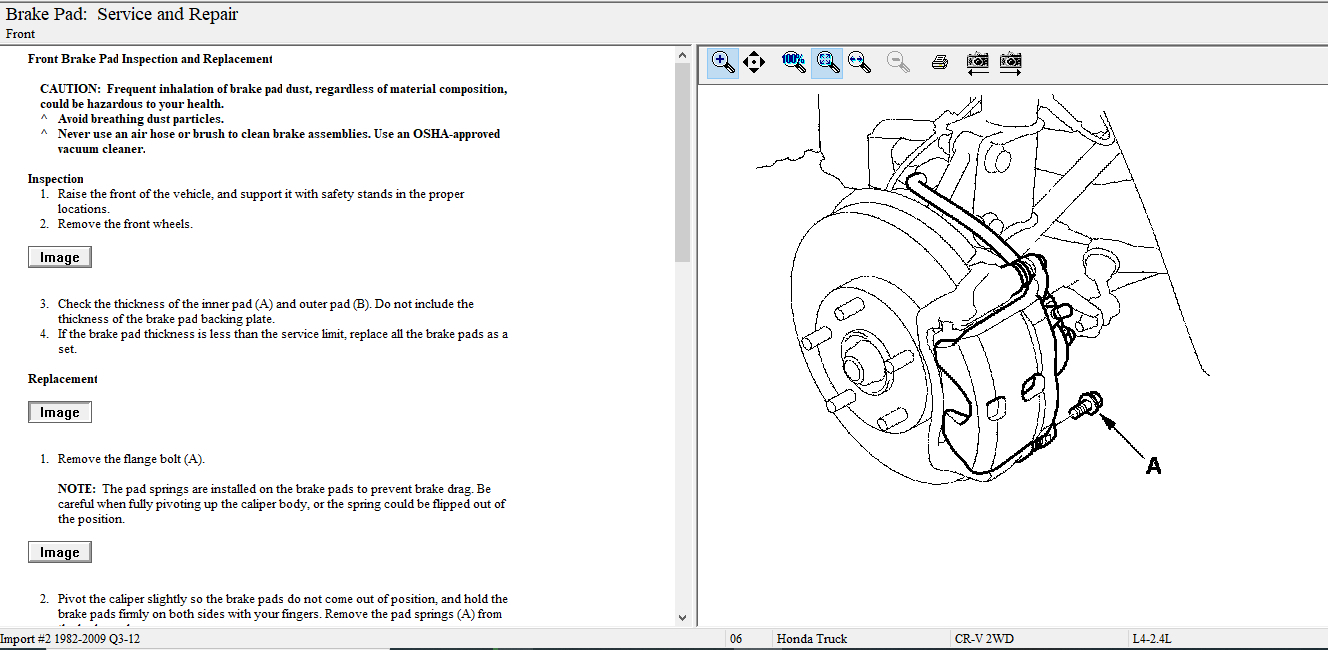Reset diagram zoom to 100%
The height and width of the screenshot is (650, 1328).
793,62
